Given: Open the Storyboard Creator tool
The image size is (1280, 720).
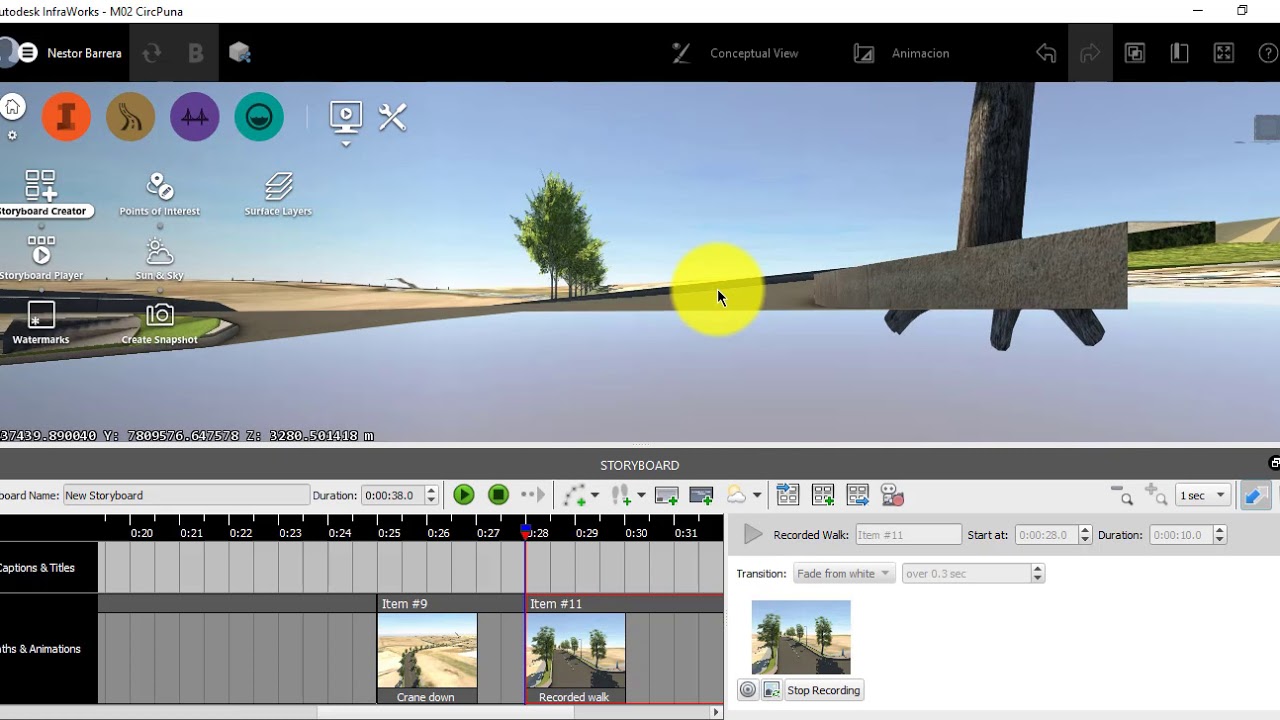Looking at the screenshot, I should [x=41, y=192].
